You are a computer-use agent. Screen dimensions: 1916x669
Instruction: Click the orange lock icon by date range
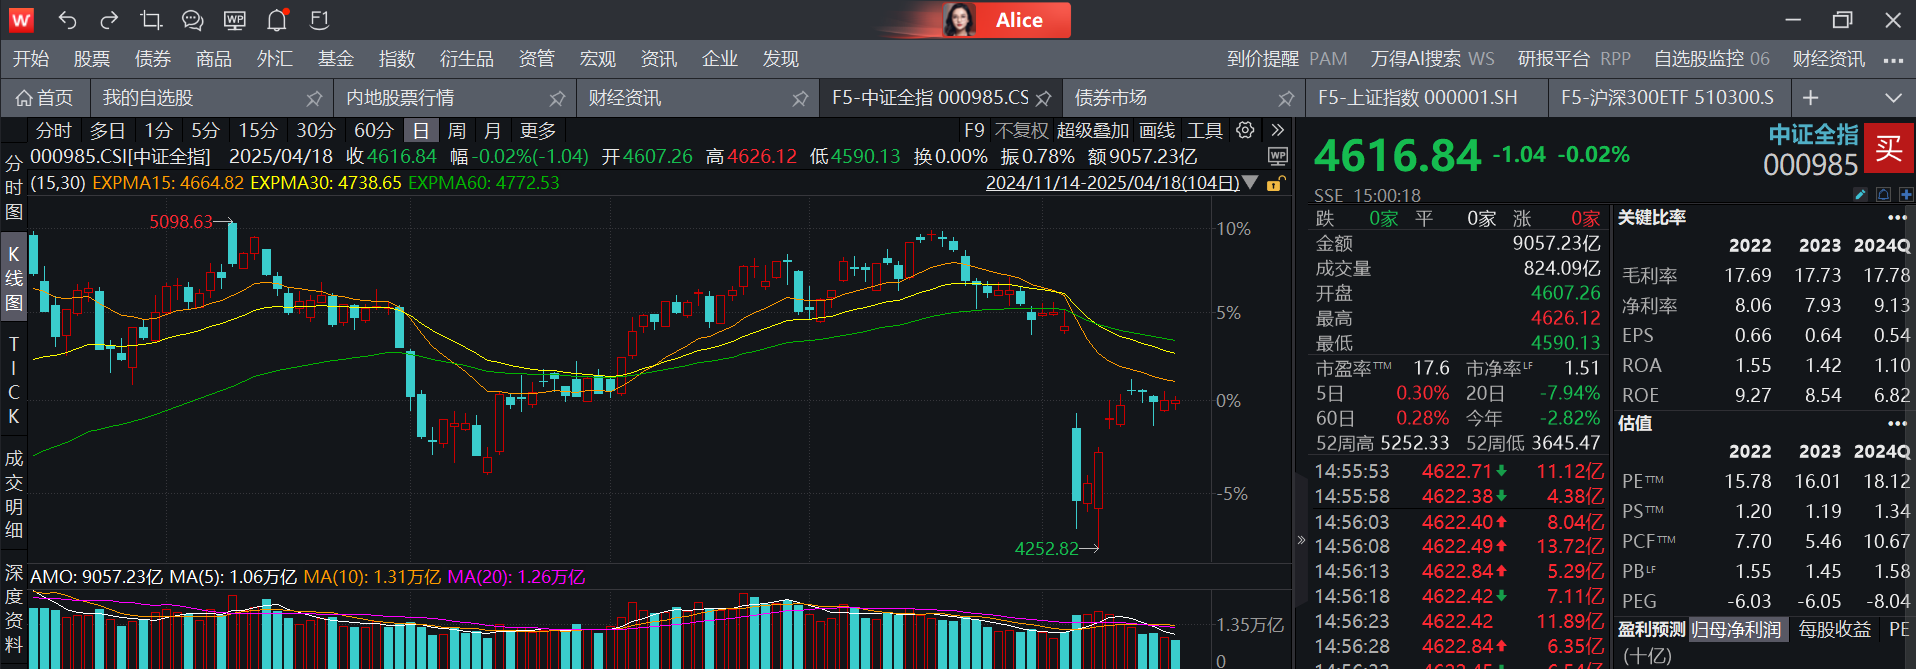[1274, 184]
